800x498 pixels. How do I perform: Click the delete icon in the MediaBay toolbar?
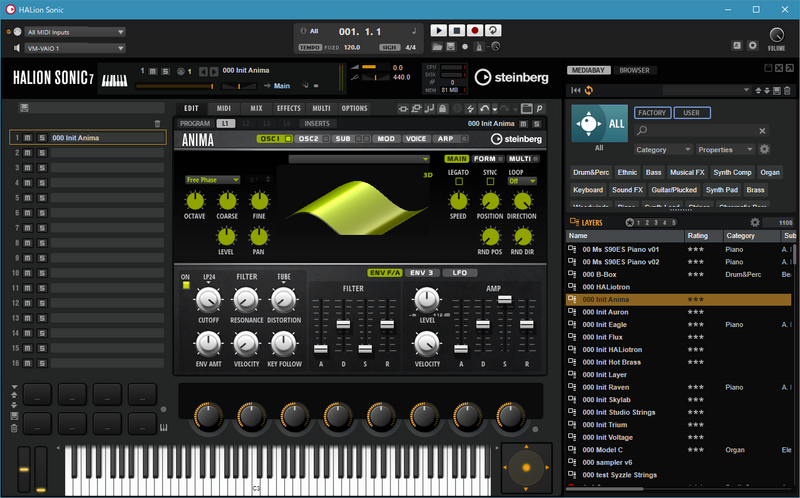pyautogui.click(x=787, y=90)
